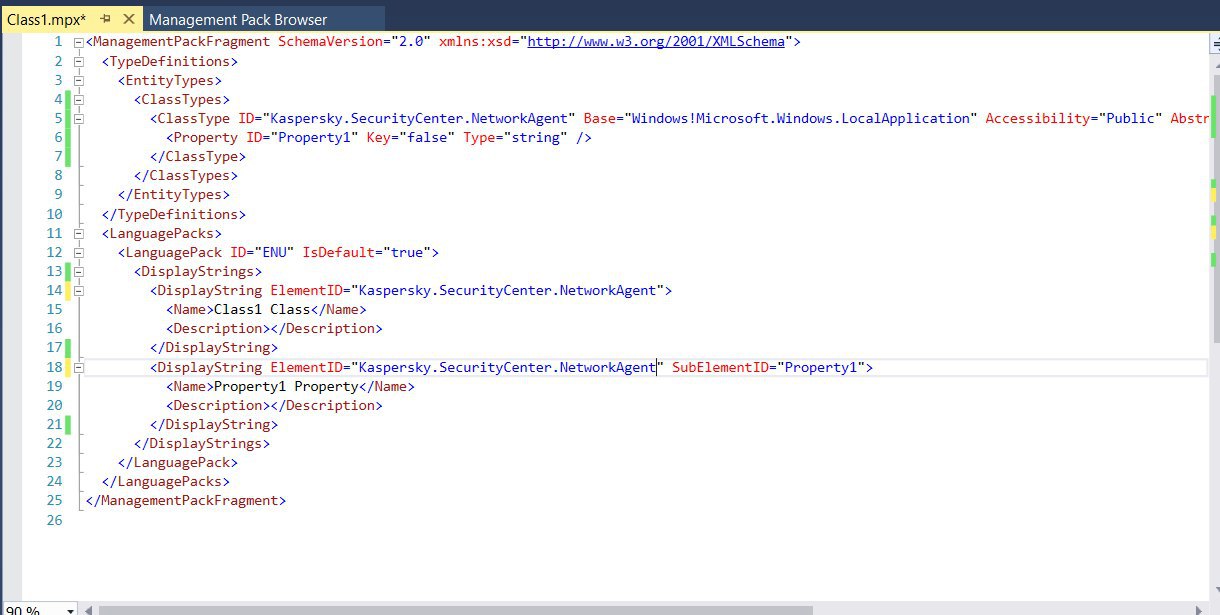Click the Kaspersky.SecurityCenter.NetworkAgent ID on line 5
Viewport: 1220px width, 615px height.
click(419, 118)
